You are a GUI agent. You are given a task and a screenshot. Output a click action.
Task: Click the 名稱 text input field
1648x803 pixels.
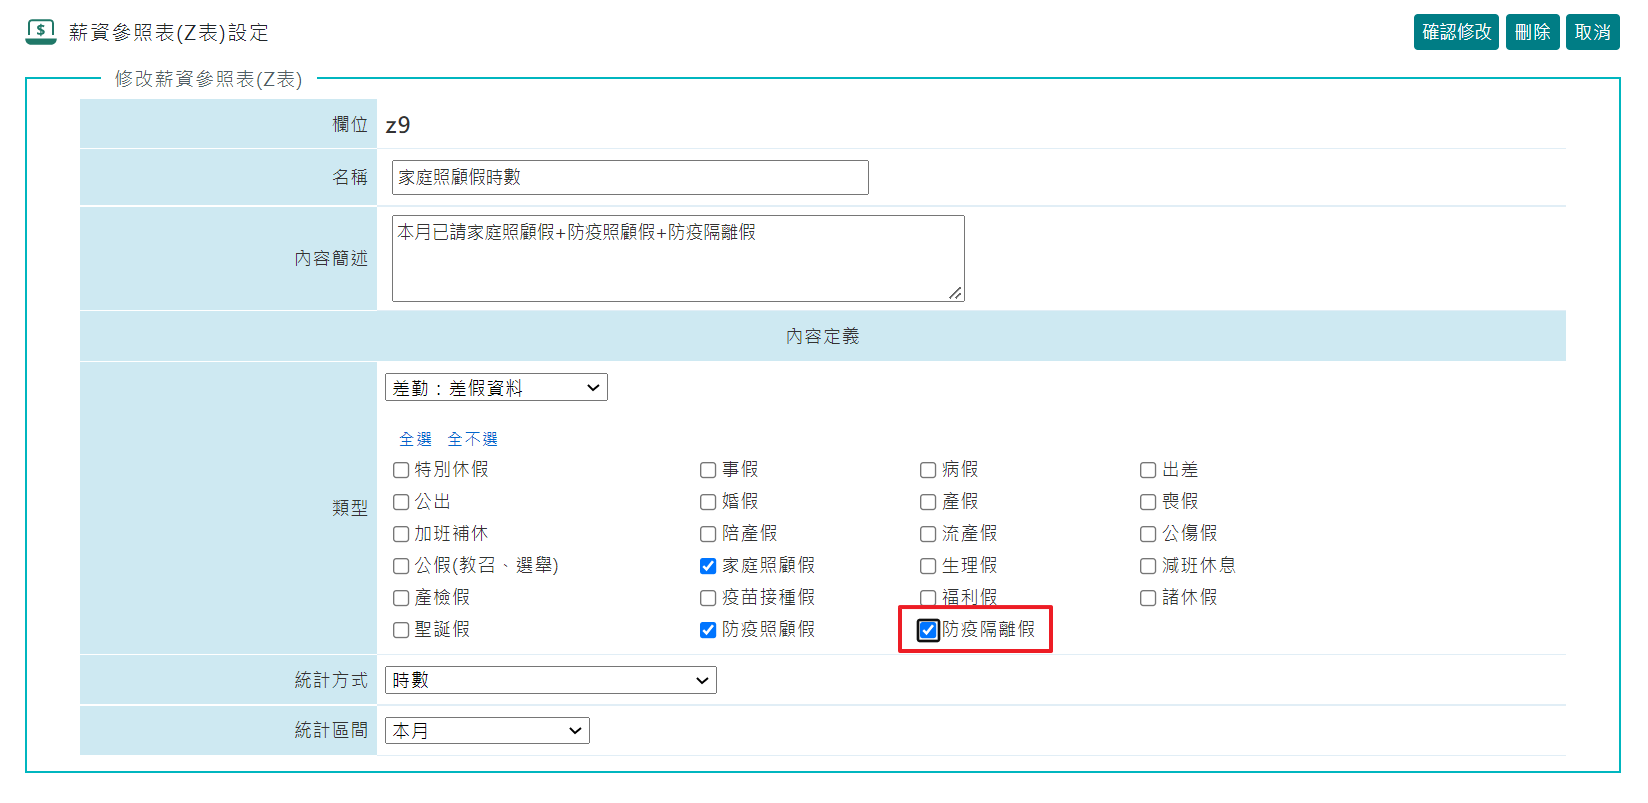pyautogui.click(x=630, y=177)
